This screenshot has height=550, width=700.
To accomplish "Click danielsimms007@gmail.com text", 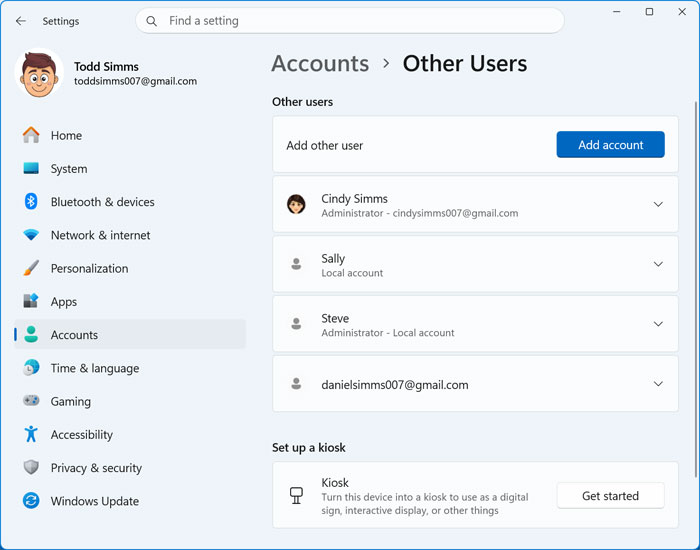I will (395, 385).
